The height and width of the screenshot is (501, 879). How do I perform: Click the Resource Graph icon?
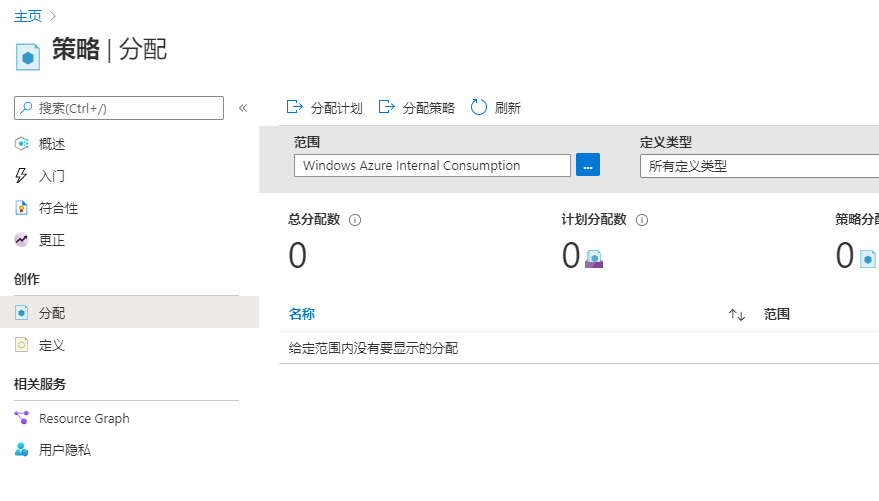pos(21,418)
